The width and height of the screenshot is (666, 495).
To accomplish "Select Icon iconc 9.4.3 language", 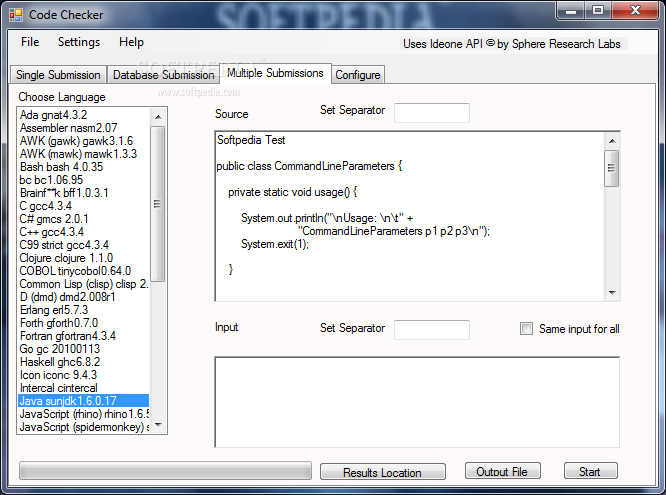I will click(x=84, y=375).
